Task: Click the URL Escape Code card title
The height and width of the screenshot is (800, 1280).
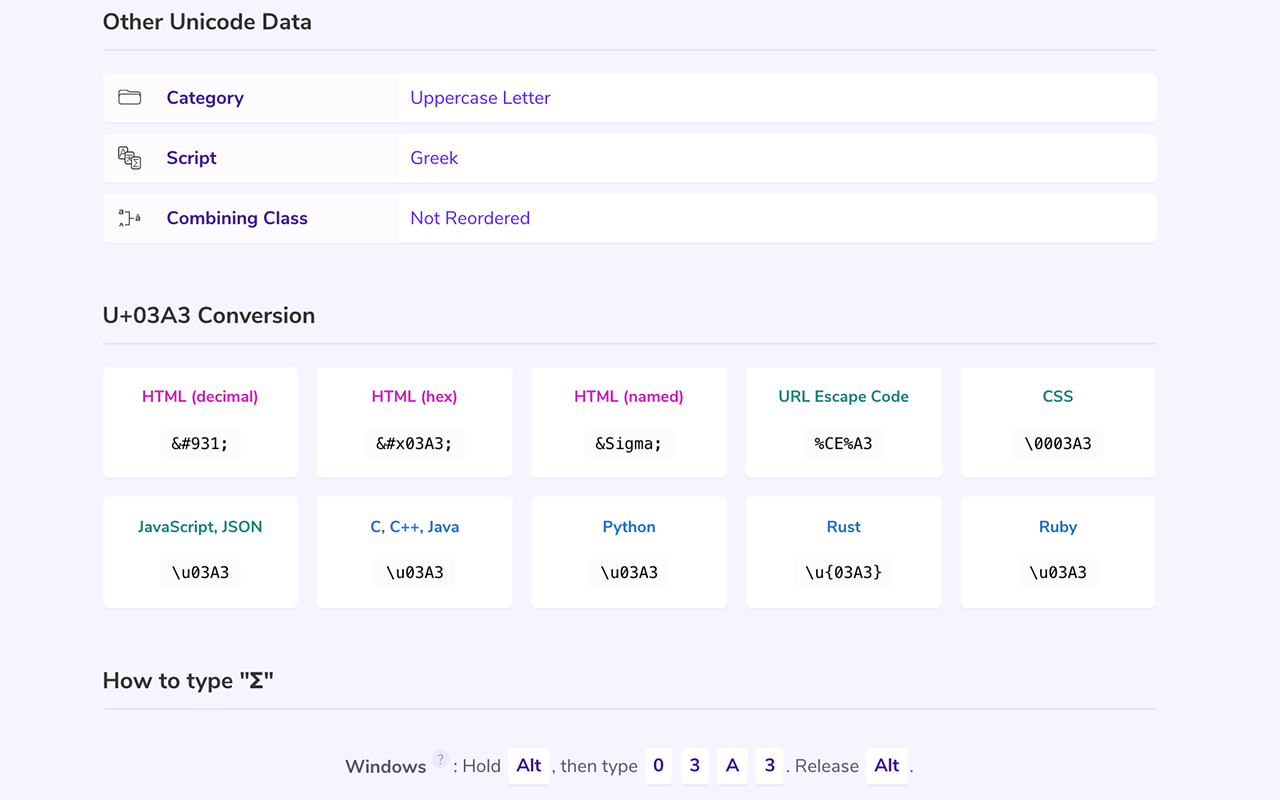Action: (x=843, y=397)
